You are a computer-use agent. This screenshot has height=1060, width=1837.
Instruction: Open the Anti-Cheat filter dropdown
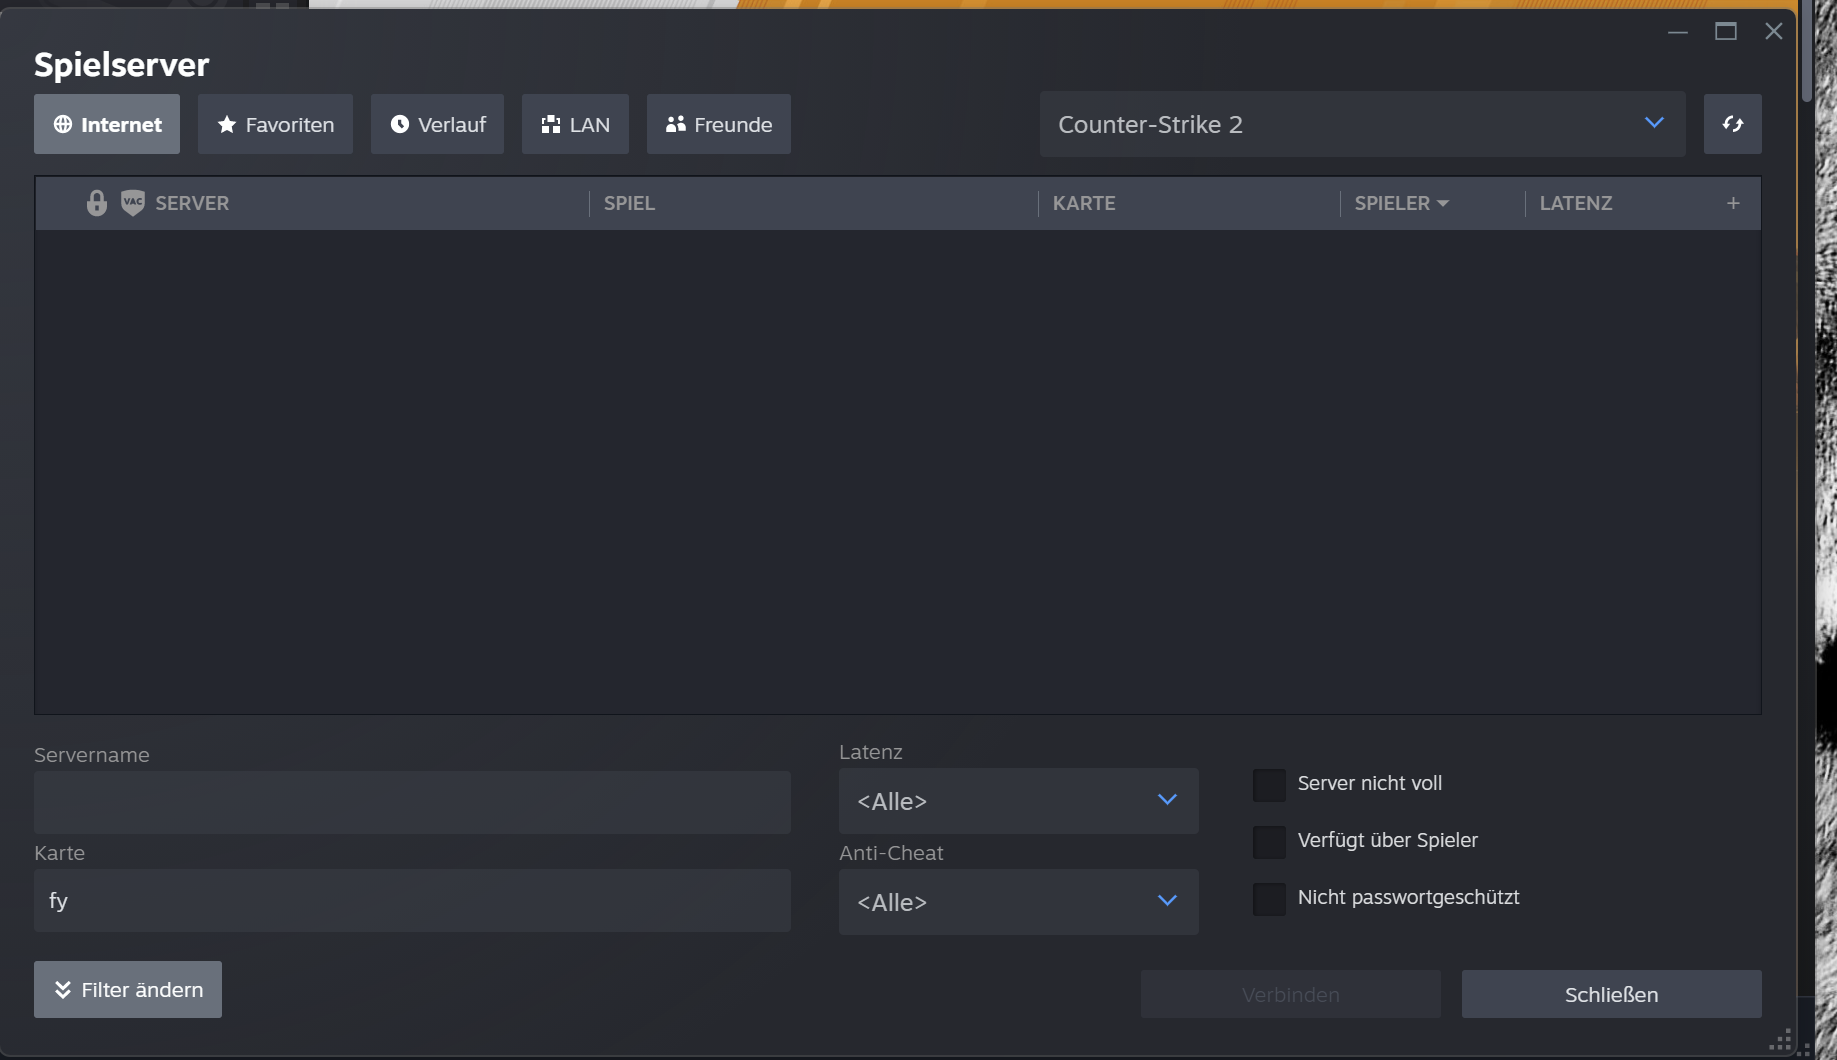(x=1018, y=902)
